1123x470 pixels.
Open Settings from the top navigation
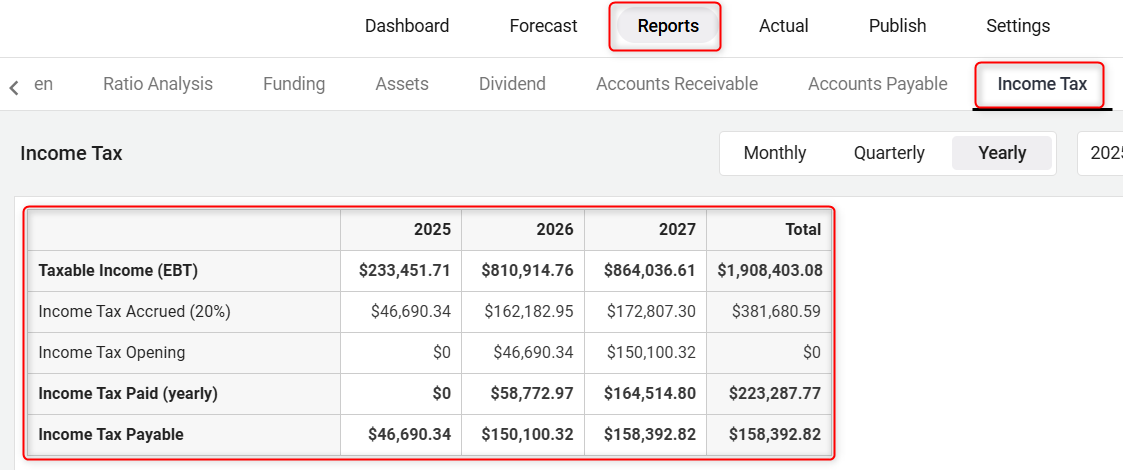click(x=1018, y=27)
